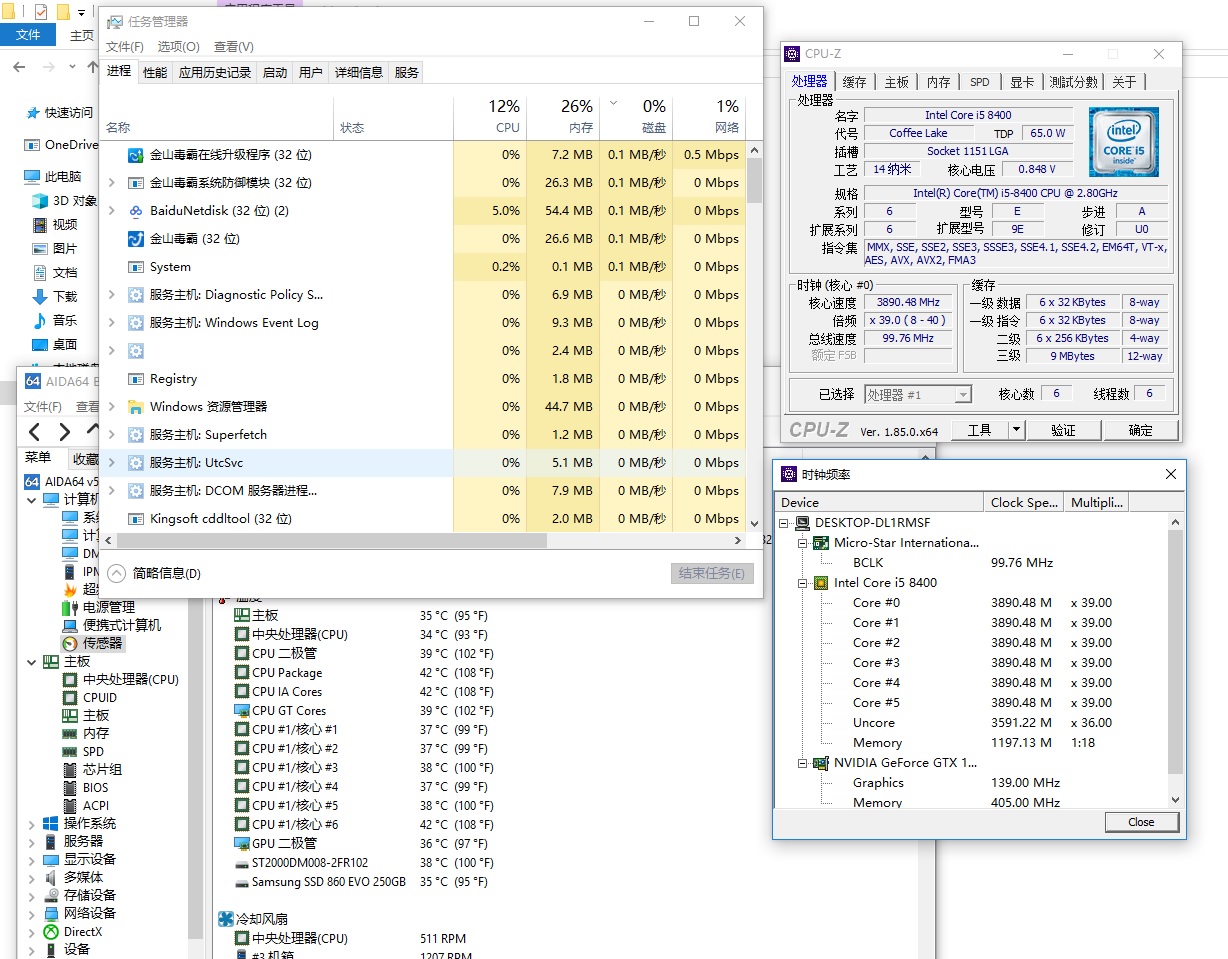Click the 音乐 note icon in File Explorer
Image resolution: width=1228 pixels, height=959 pixels.
(x=40, y=320)
